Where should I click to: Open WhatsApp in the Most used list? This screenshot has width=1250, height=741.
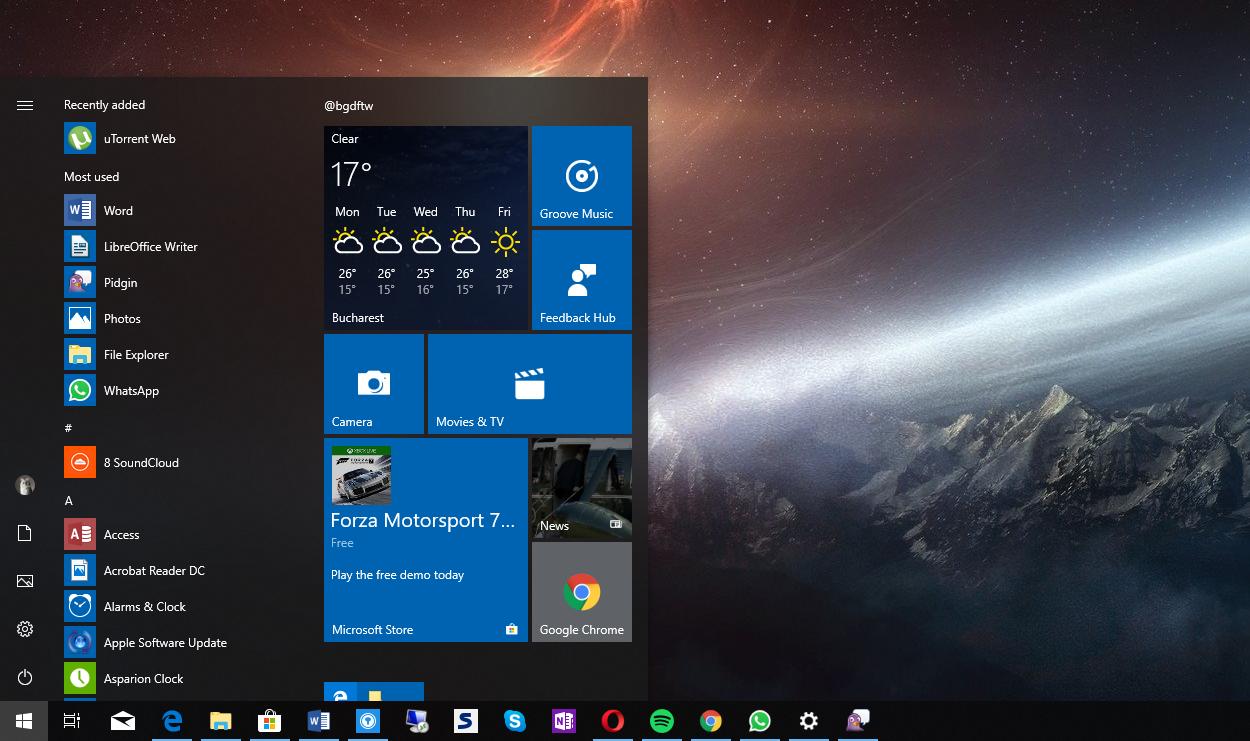point(130,391)
